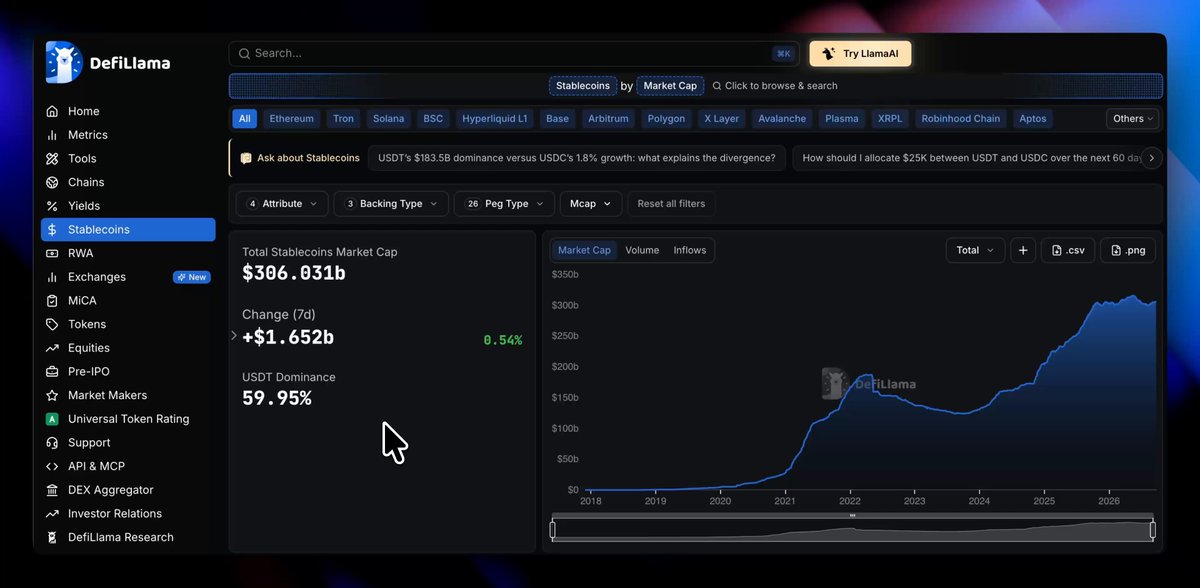Click the DefiLlama logo in the sidebar
The height and width of the screenshot is (588, 1200).
pos(108,63)
